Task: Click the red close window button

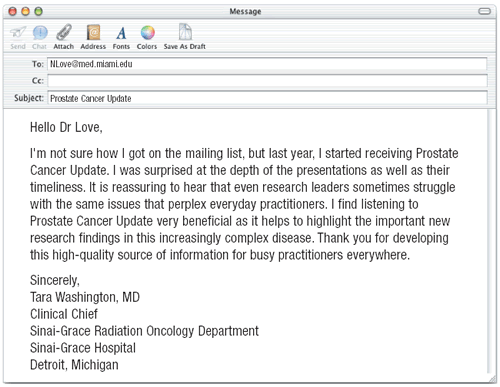Action: pyautogui.click(x=13, y=12)
